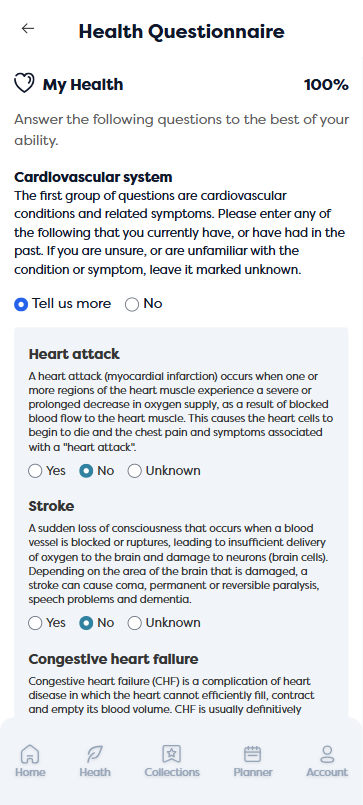Open the Home tab icon
The width and height of the screenshot is (363, 805).
click(30, 754)
